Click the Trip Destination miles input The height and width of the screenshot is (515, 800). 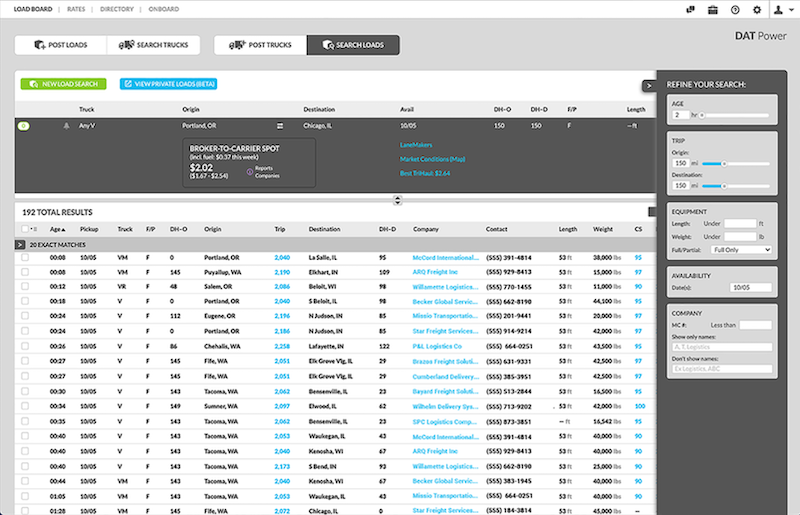(x=681, y=186)
